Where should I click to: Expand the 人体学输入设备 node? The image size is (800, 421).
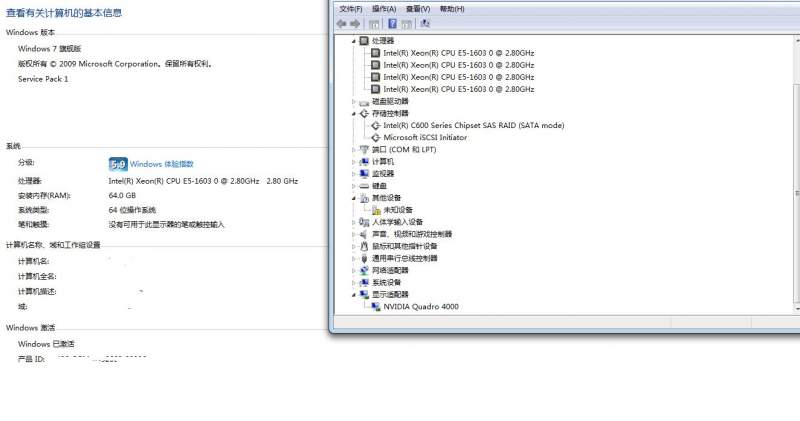pos(354,222)
